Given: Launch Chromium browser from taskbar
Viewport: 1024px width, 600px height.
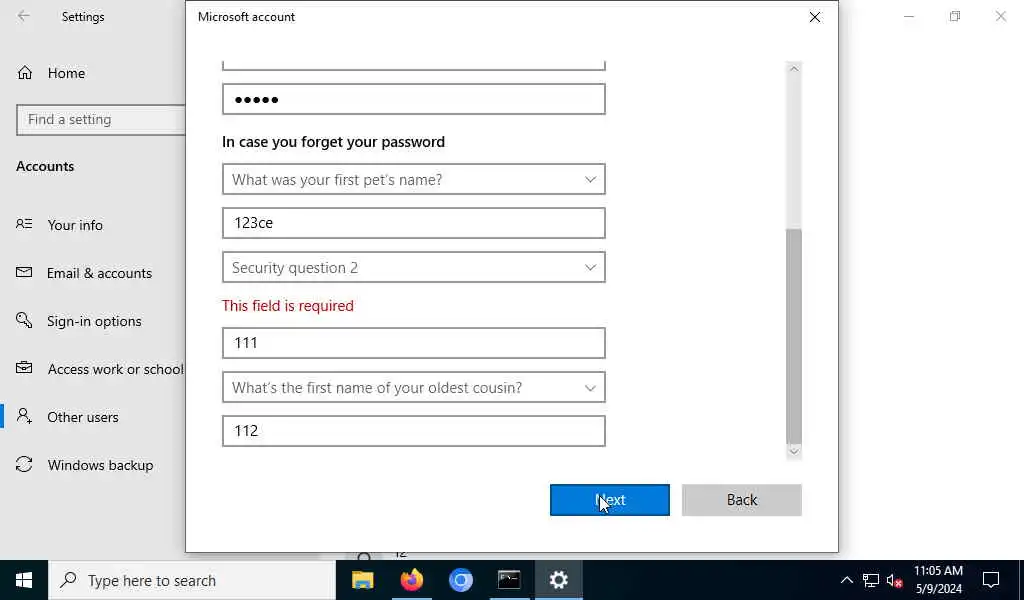Looking at the screenshot, I should click(x=460, y=580).
